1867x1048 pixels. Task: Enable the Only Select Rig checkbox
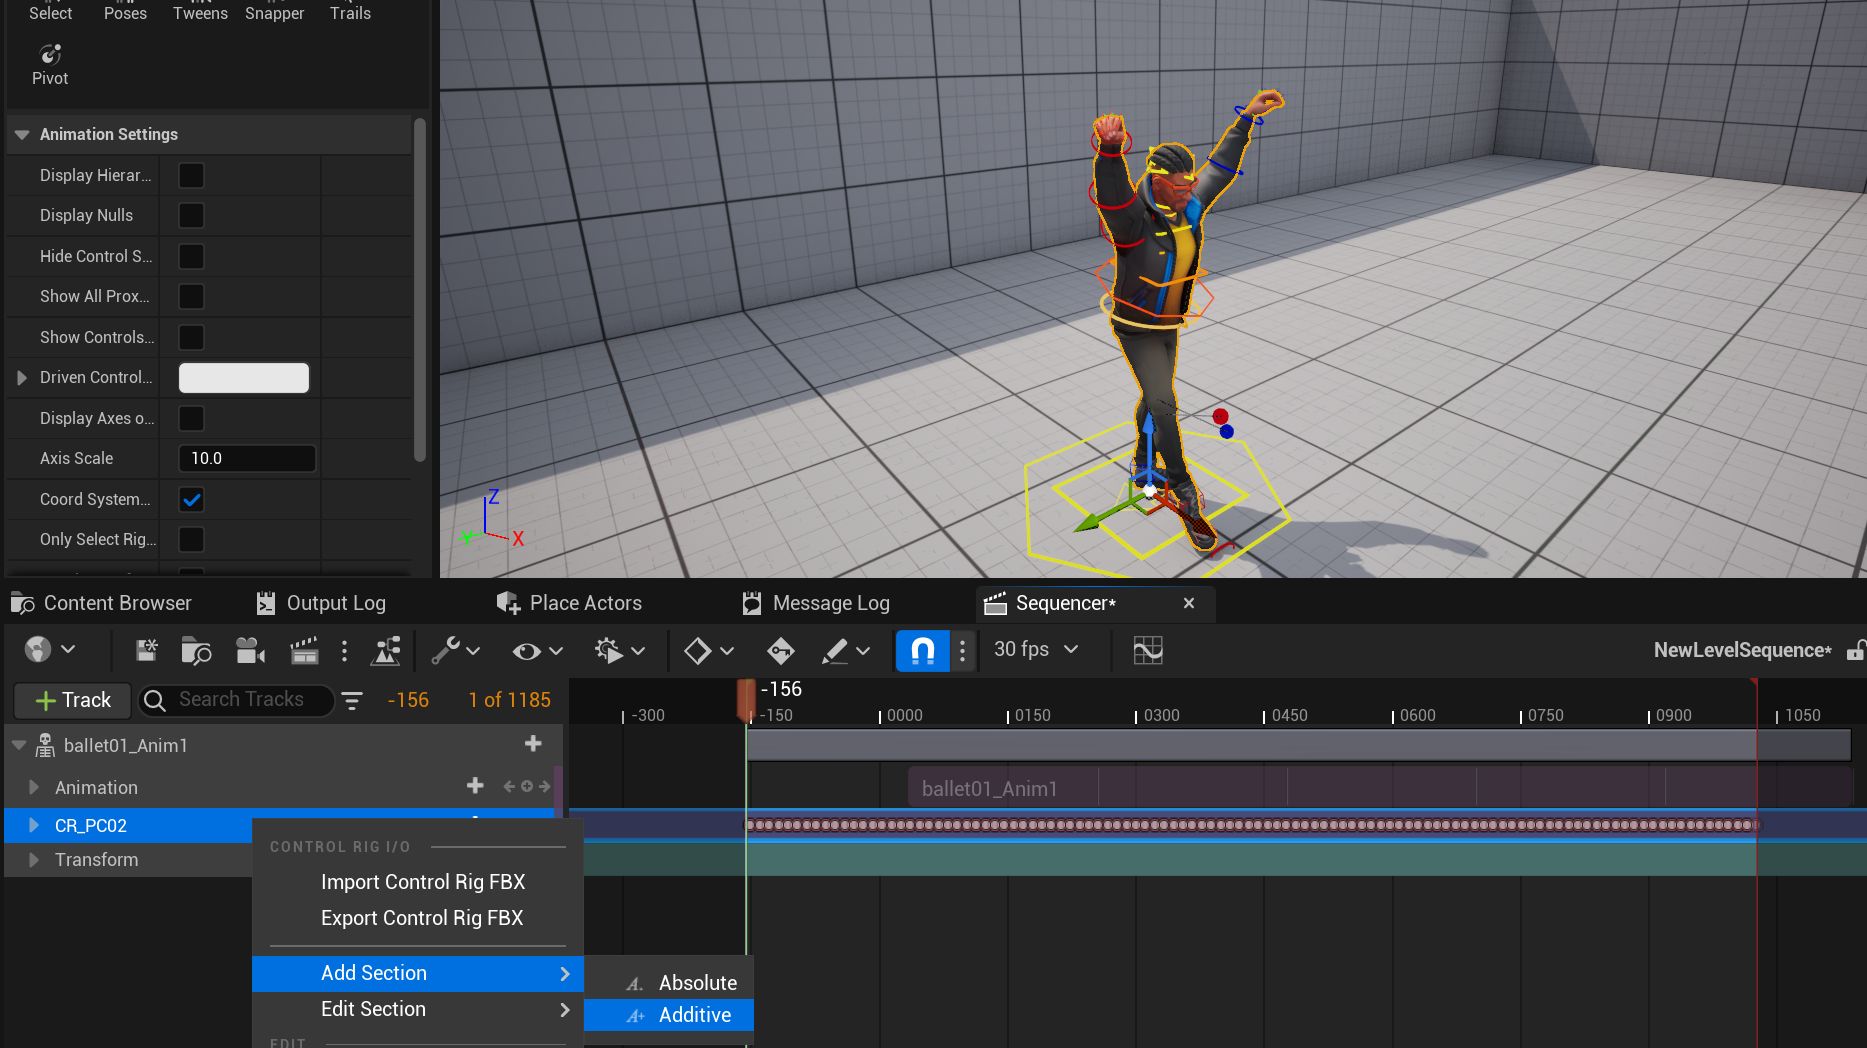pyautogui.click(x=191, y=540)
